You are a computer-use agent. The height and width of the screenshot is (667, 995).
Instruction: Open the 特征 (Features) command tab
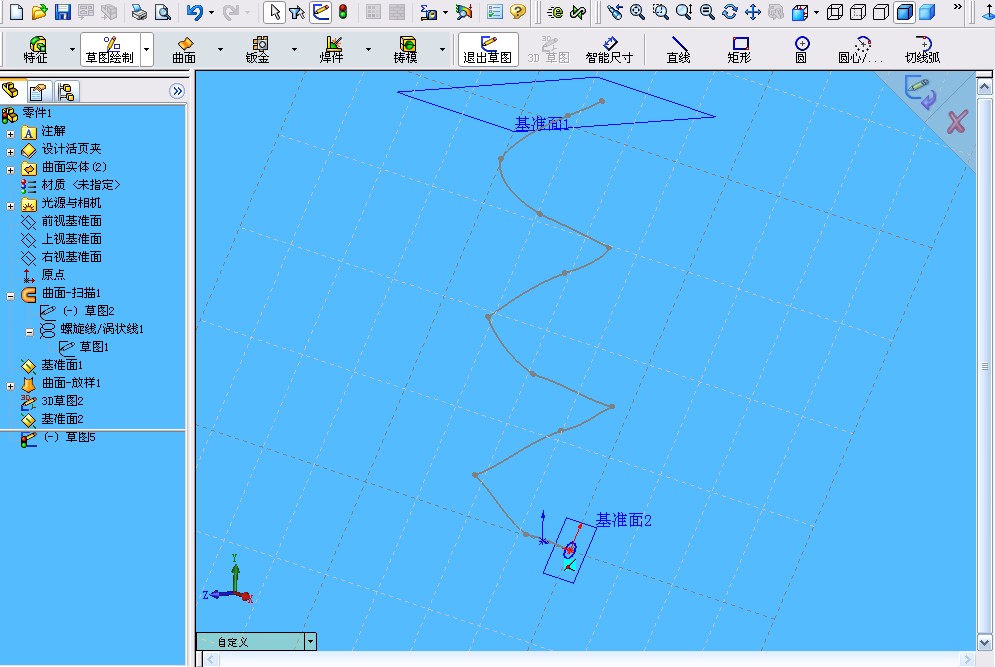(36, 50)
